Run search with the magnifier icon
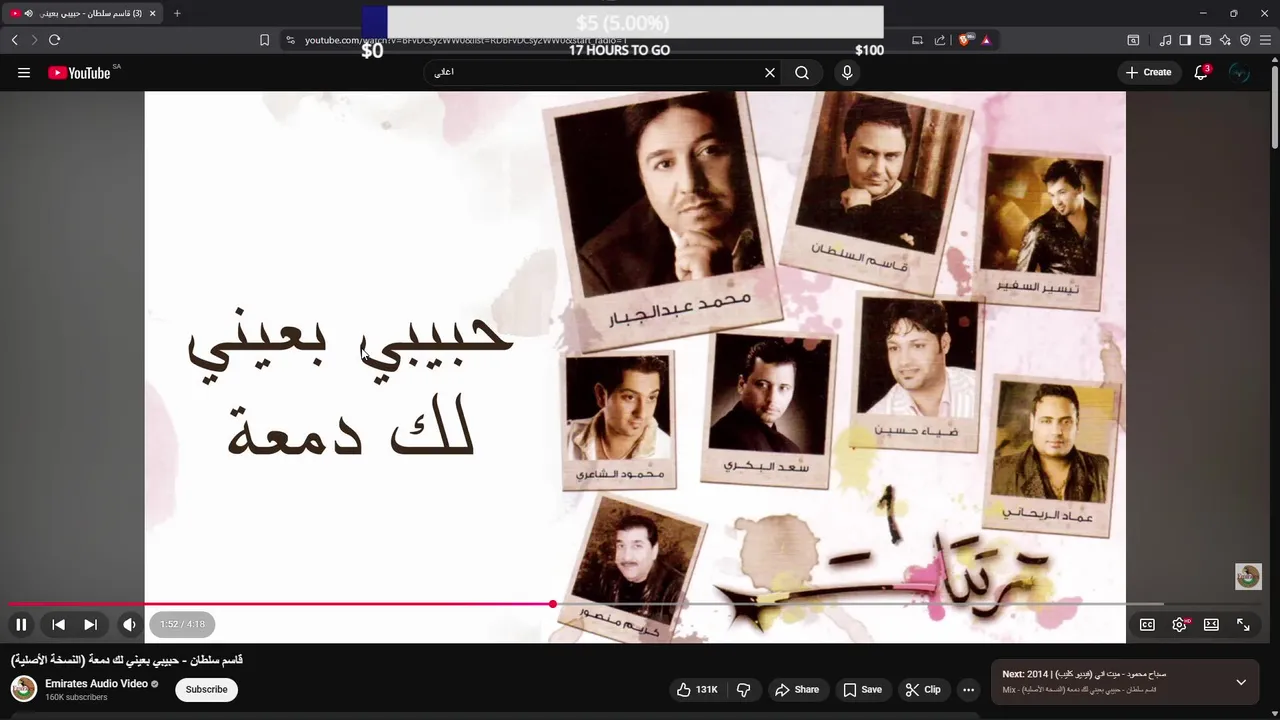The image size is (1280, 720). coord(802,72)
